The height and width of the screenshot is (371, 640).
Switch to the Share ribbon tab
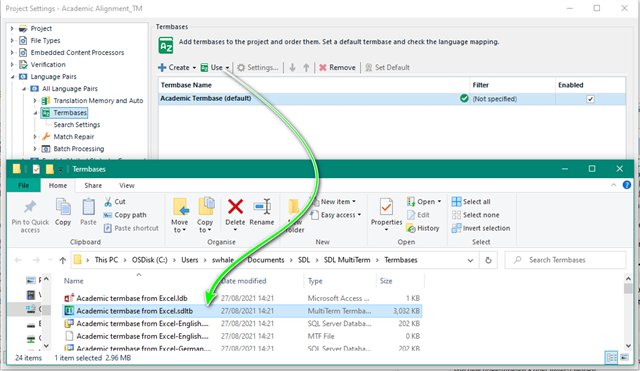pyautogui.click(x=93, y=185)
